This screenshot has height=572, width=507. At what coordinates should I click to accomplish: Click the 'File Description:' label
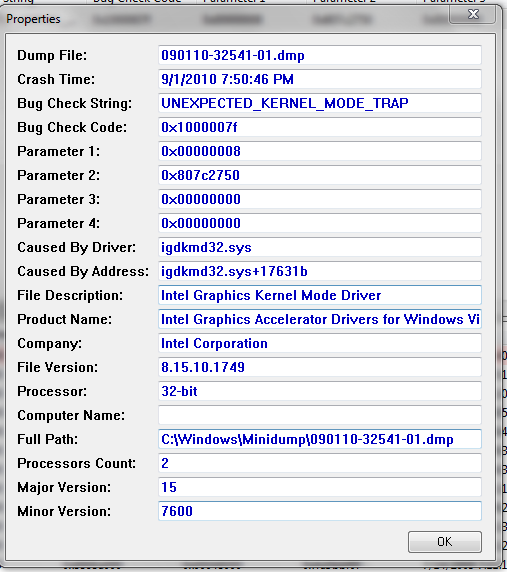pyautogui.click(x=70, y=295)
